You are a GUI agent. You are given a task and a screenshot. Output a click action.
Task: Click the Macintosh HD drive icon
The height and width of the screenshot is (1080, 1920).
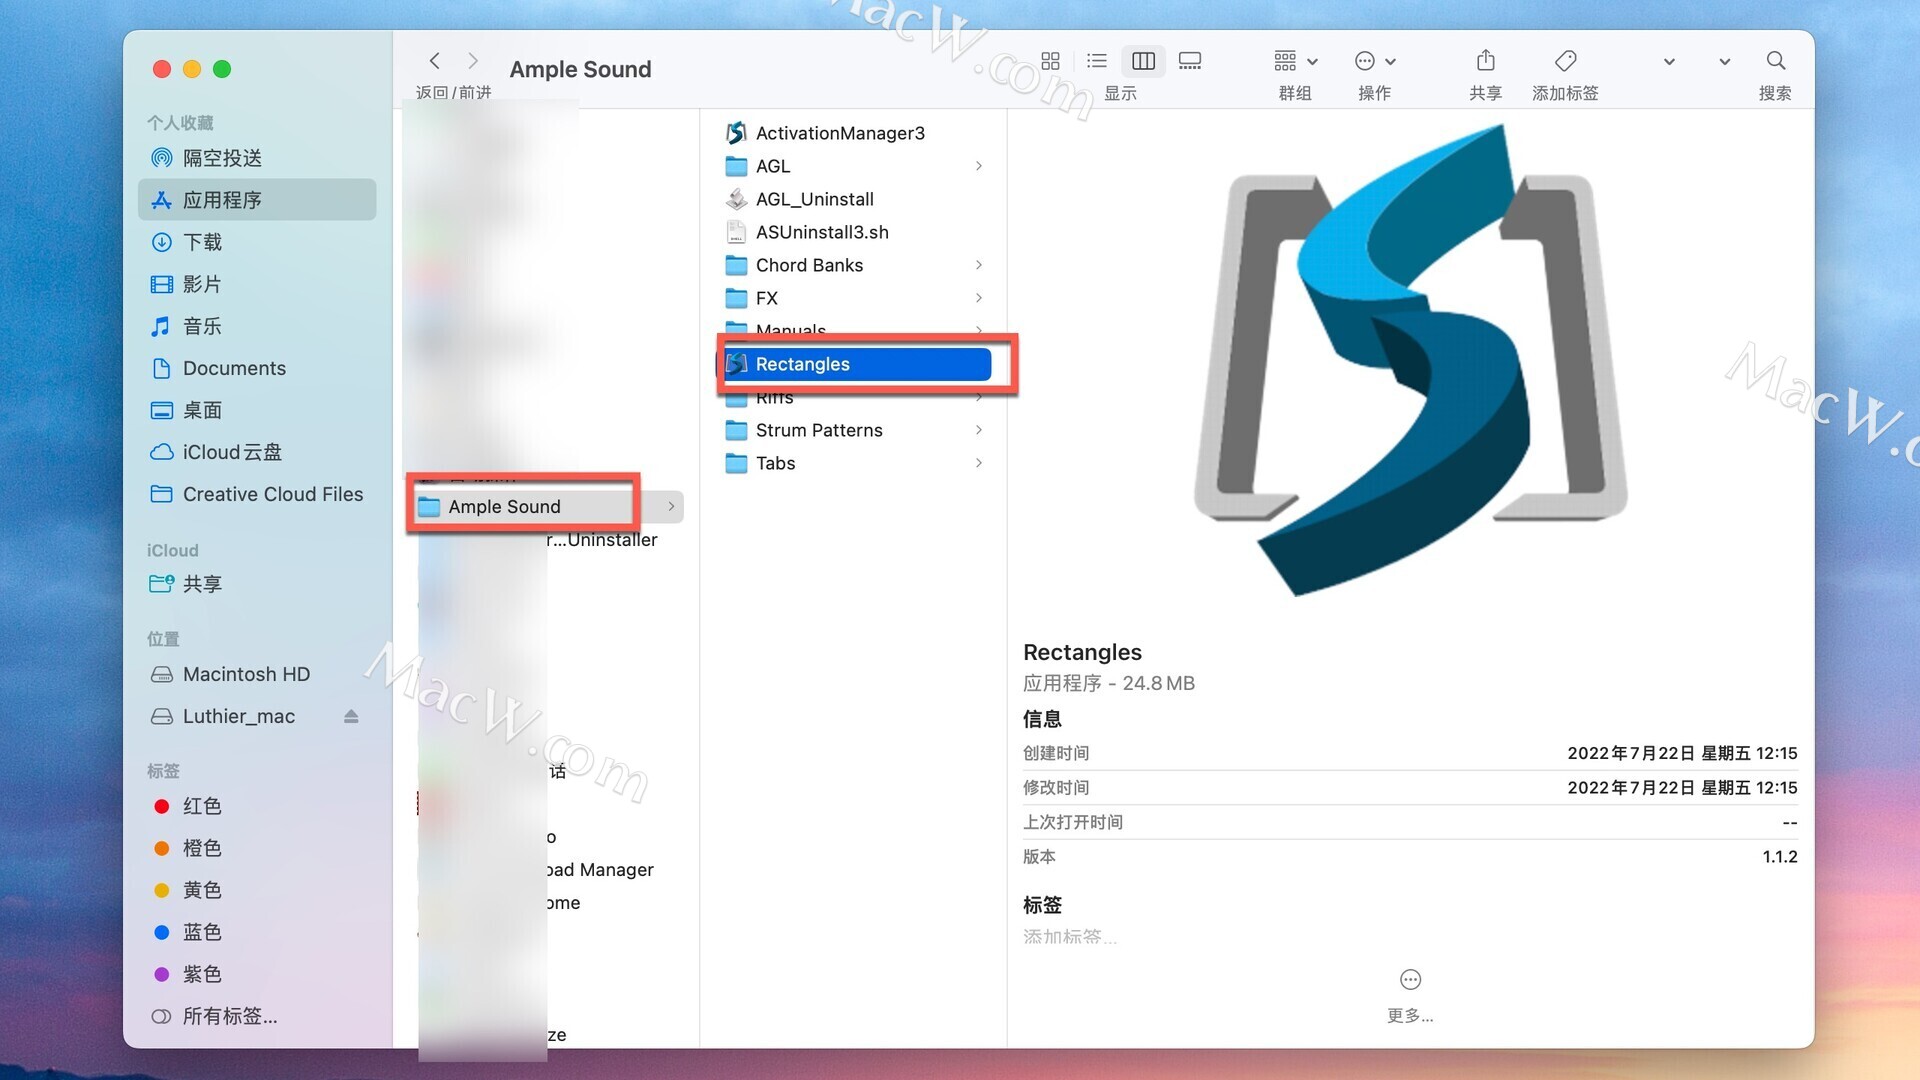click(161, 674)
